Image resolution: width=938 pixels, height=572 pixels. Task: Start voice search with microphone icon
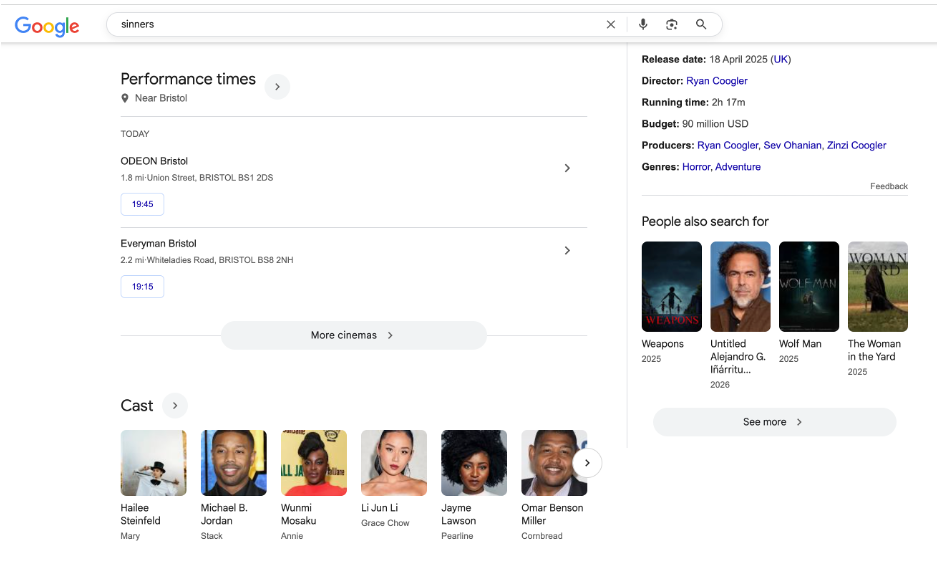(x=642, y=25)
